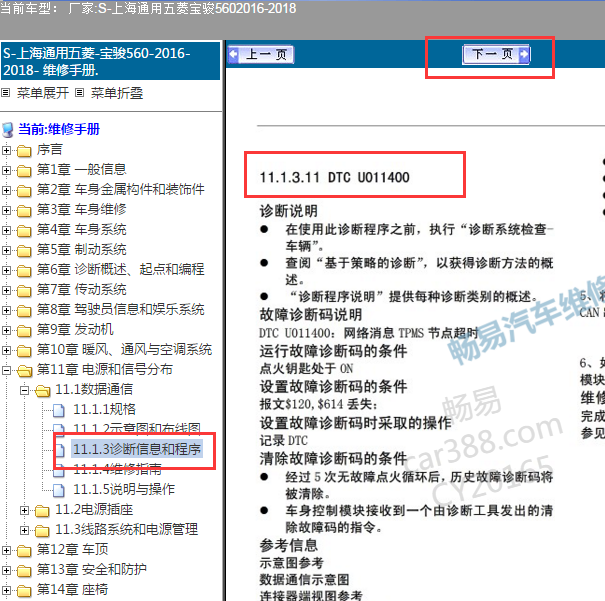Click folder icon of 第8章 驾驶员信息和娱乐系统
Image resolution: width=605 pixels, height=601 pixels.
point(24,311)
